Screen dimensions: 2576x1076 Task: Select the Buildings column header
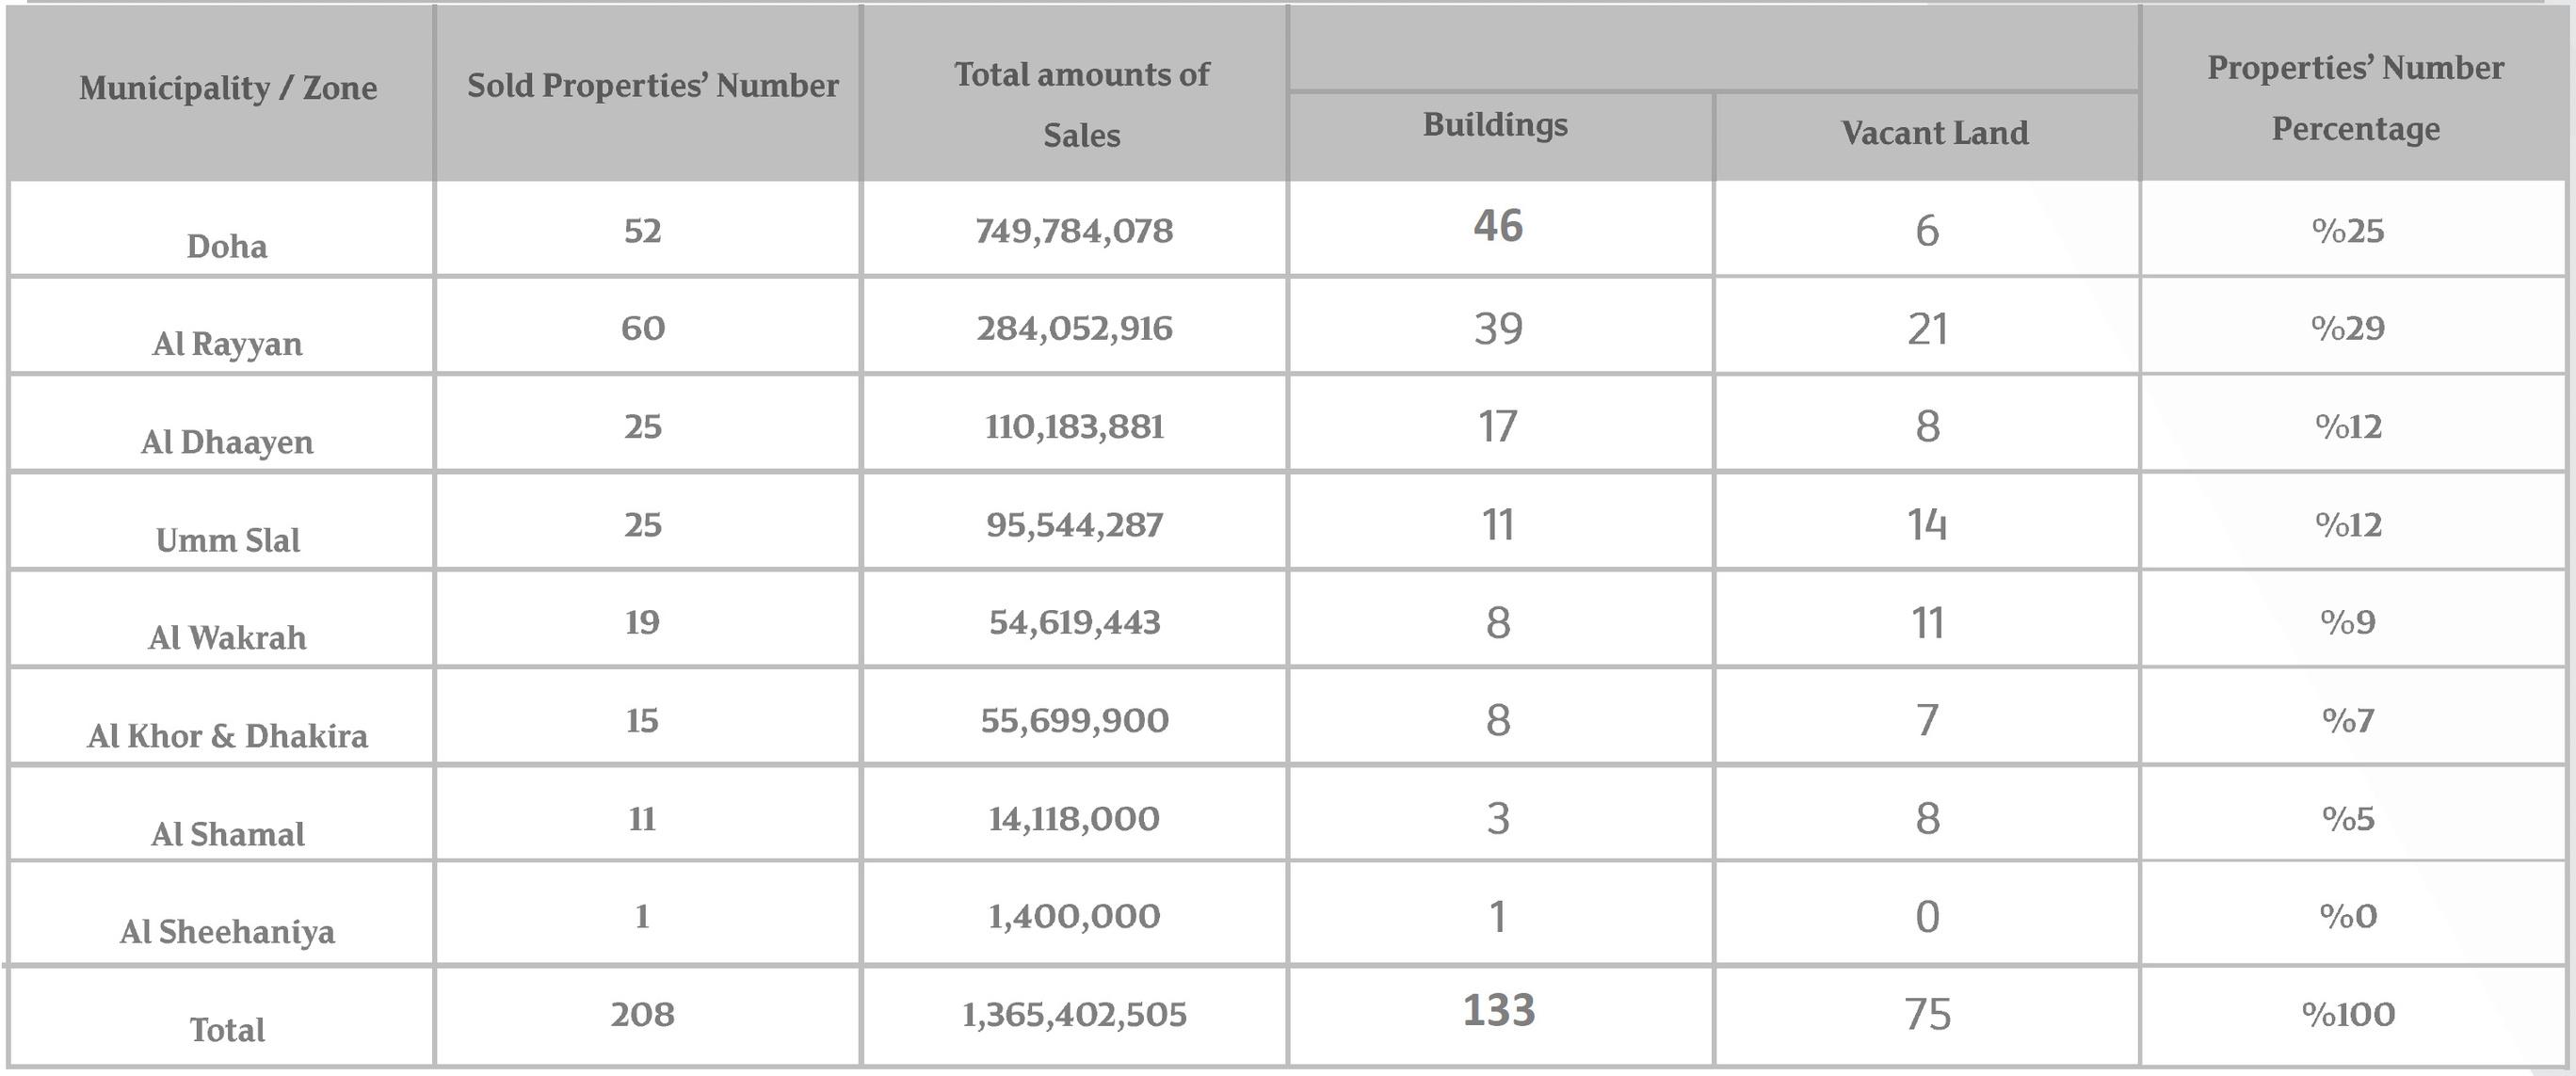pos(1495,124)
